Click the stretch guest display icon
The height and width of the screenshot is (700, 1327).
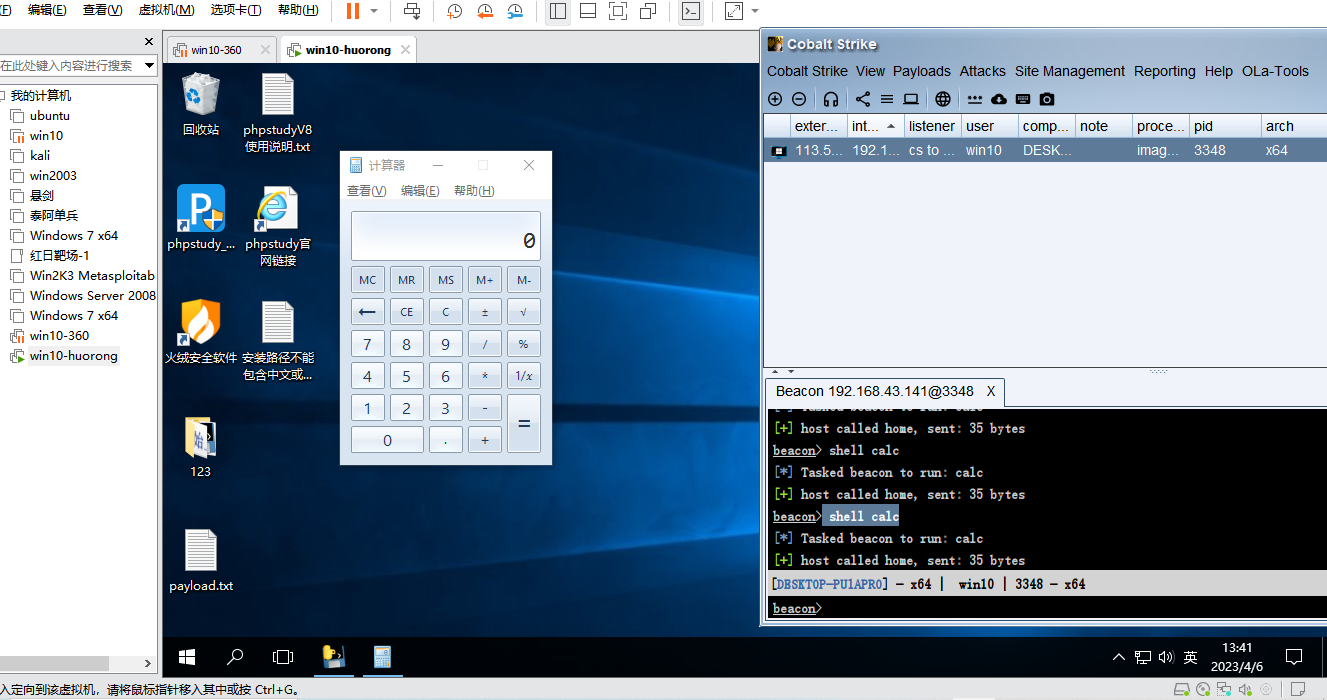pos(734,11)
